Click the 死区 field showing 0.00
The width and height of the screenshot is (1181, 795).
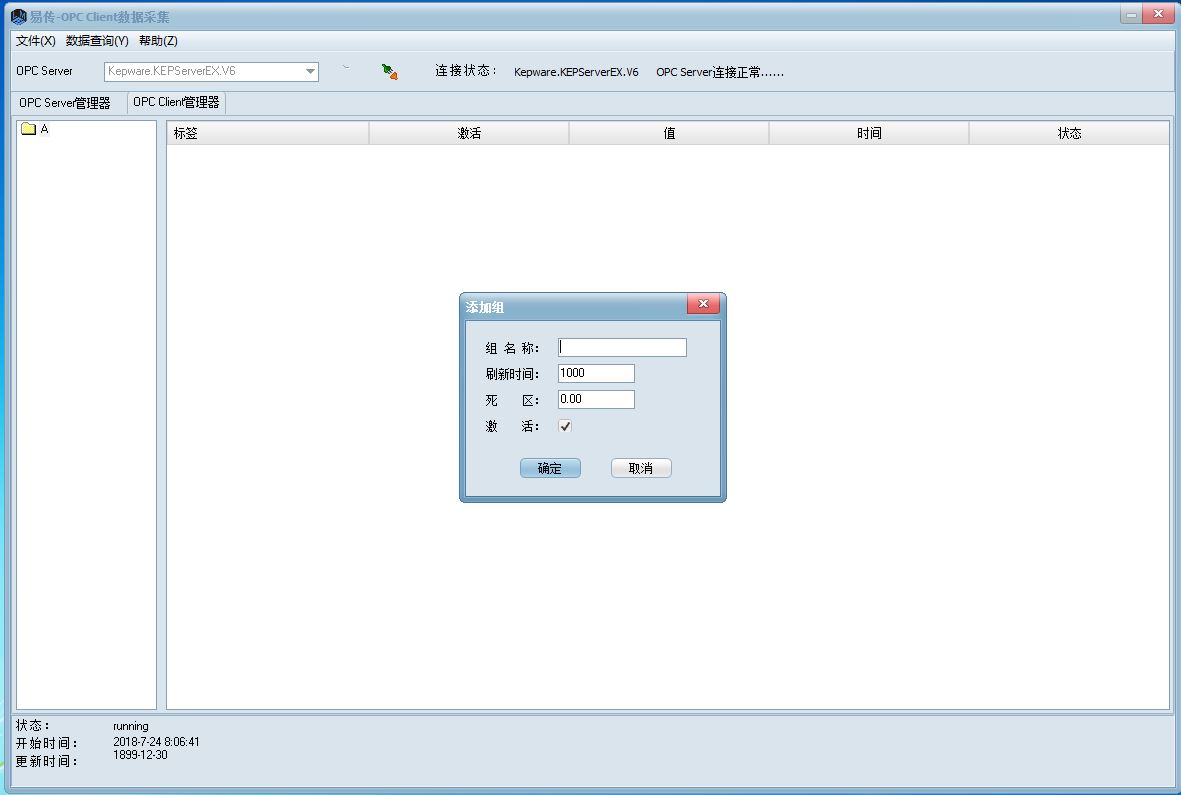tap(596, 399)
